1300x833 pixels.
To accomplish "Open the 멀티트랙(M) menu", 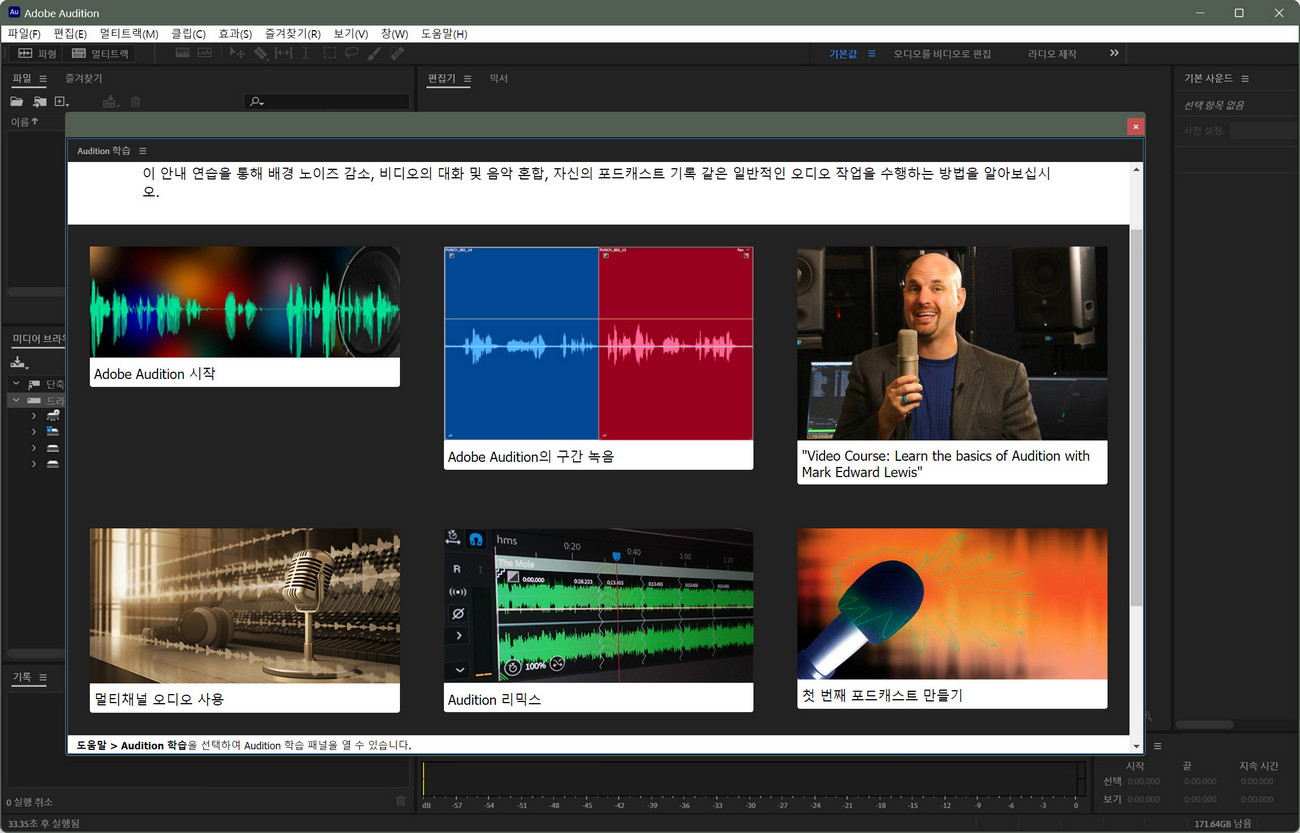I will [x=129, y=34].
